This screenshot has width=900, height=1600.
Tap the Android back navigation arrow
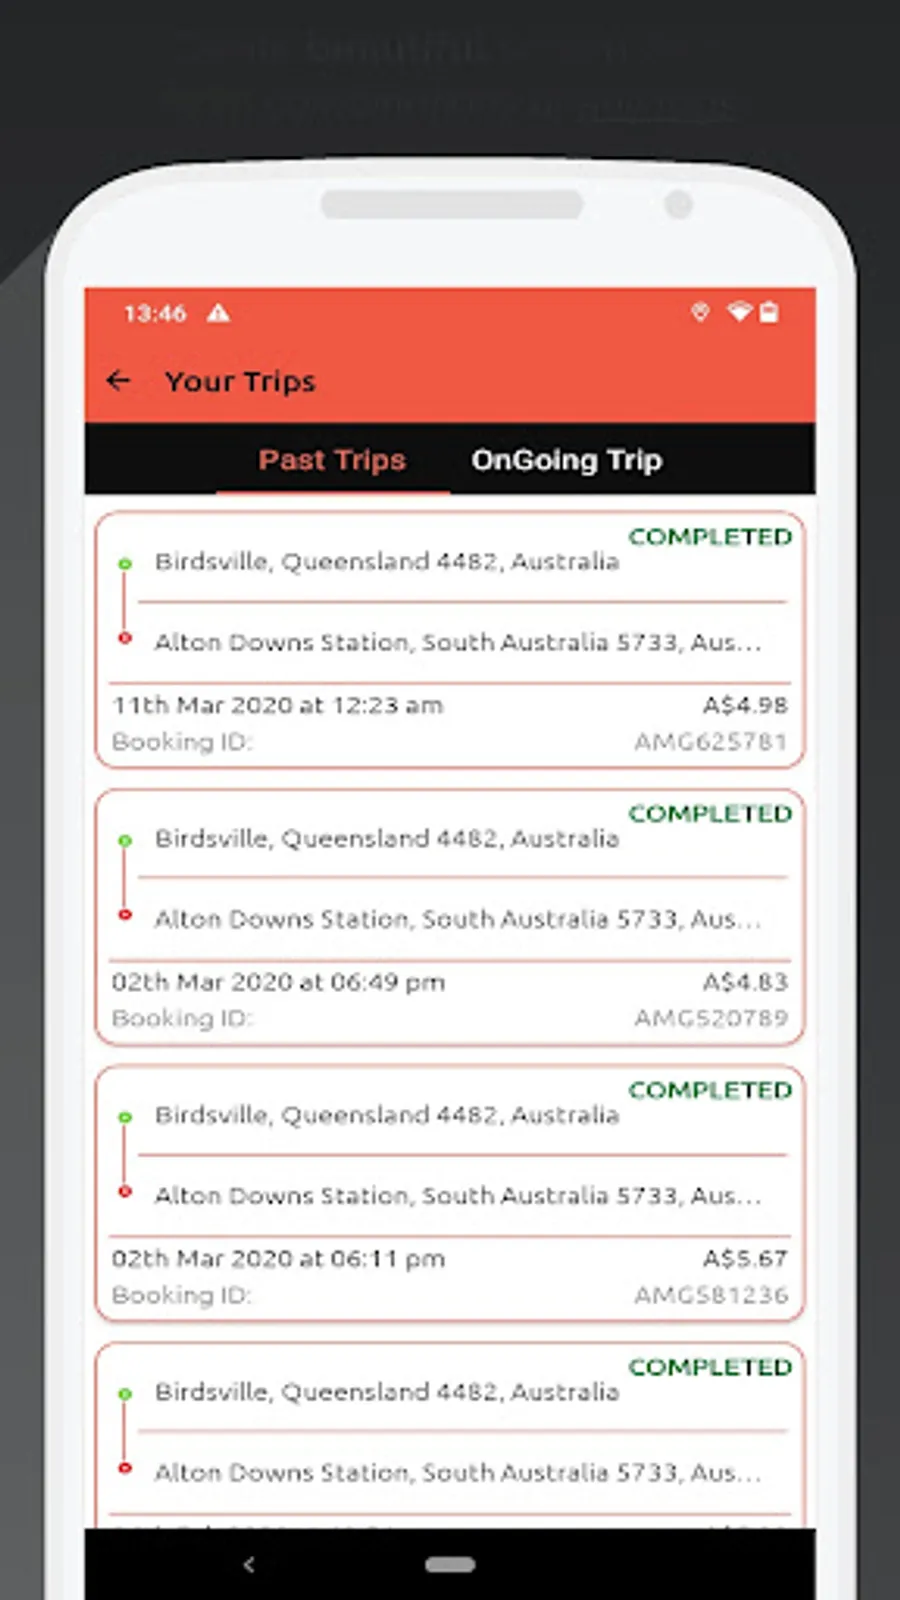(x=249, y=1565)
